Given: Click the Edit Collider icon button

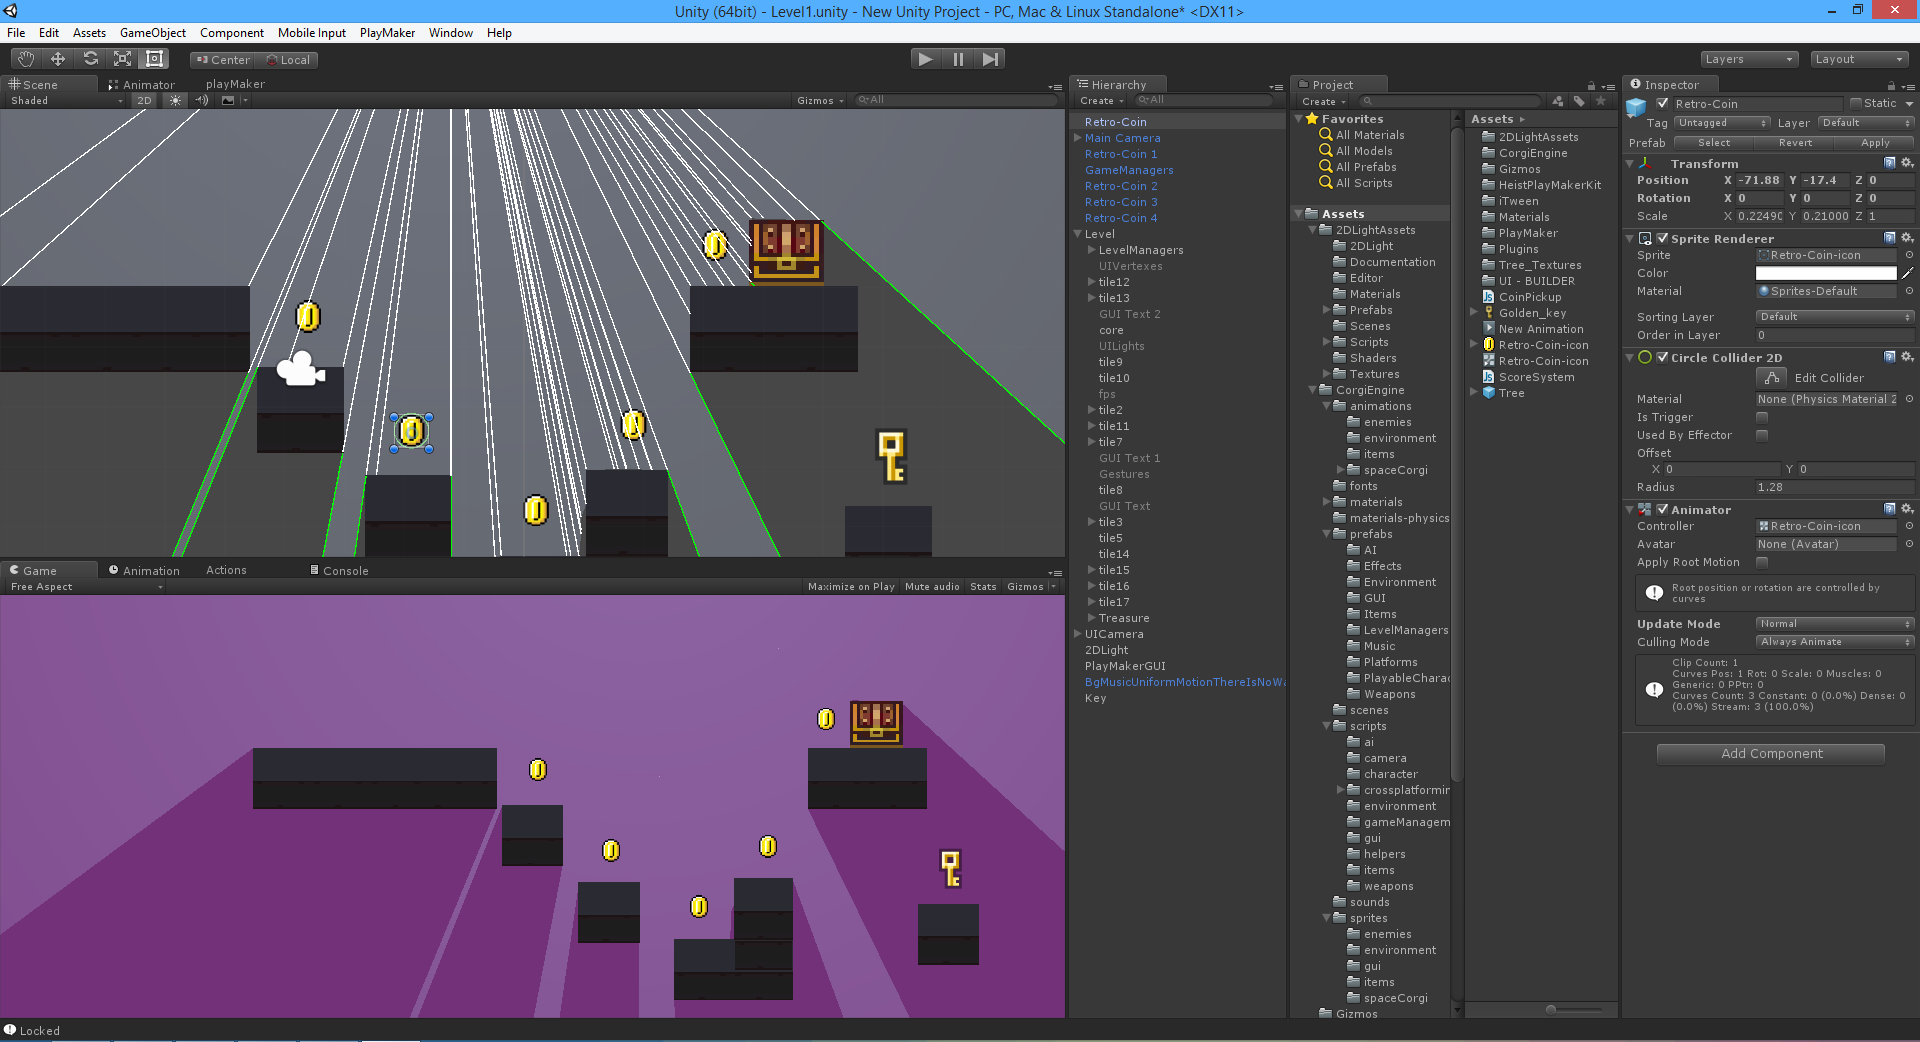Looking at the screenshot, I should pyautogui.click(x=1772, y=377).
